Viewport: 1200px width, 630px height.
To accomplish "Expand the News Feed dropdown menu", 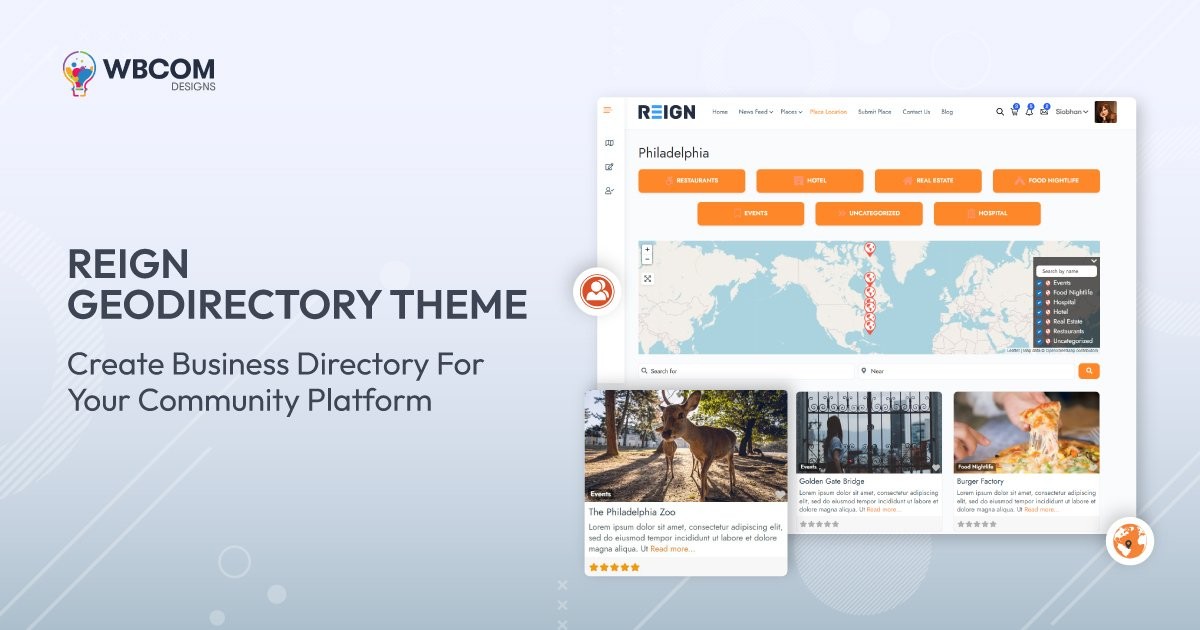I will point(755,112).
